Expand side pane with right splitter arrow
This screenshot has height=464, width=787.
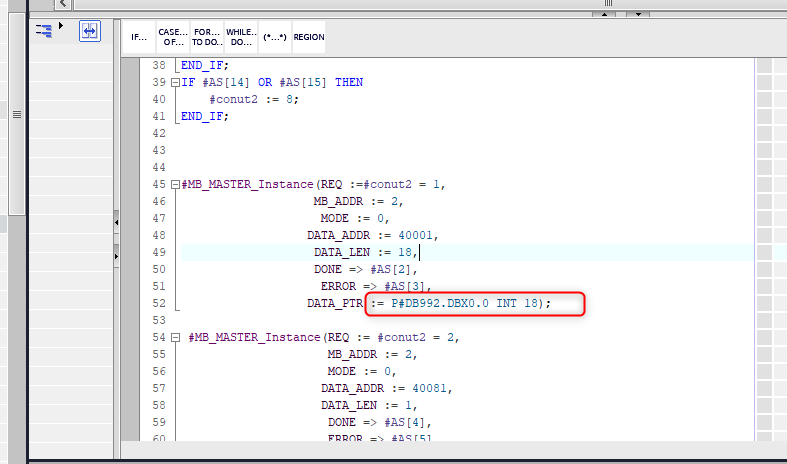coord(116,258)
